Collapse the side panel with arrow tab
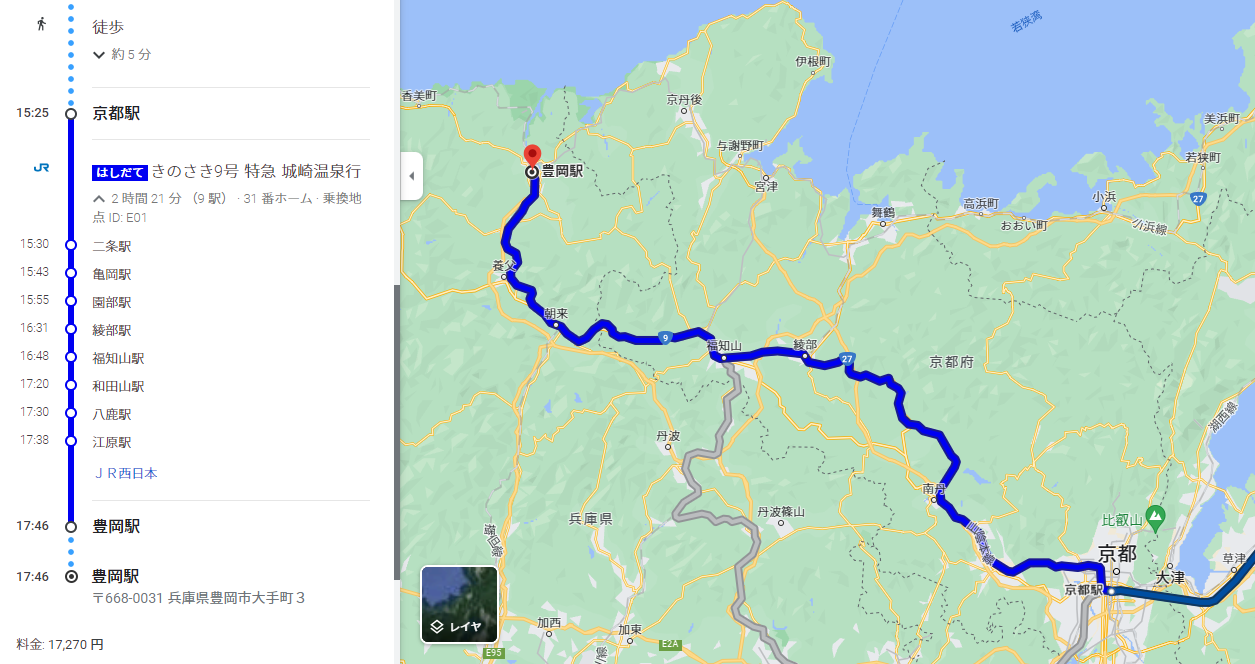1255x664 pixels. (411, 176)
